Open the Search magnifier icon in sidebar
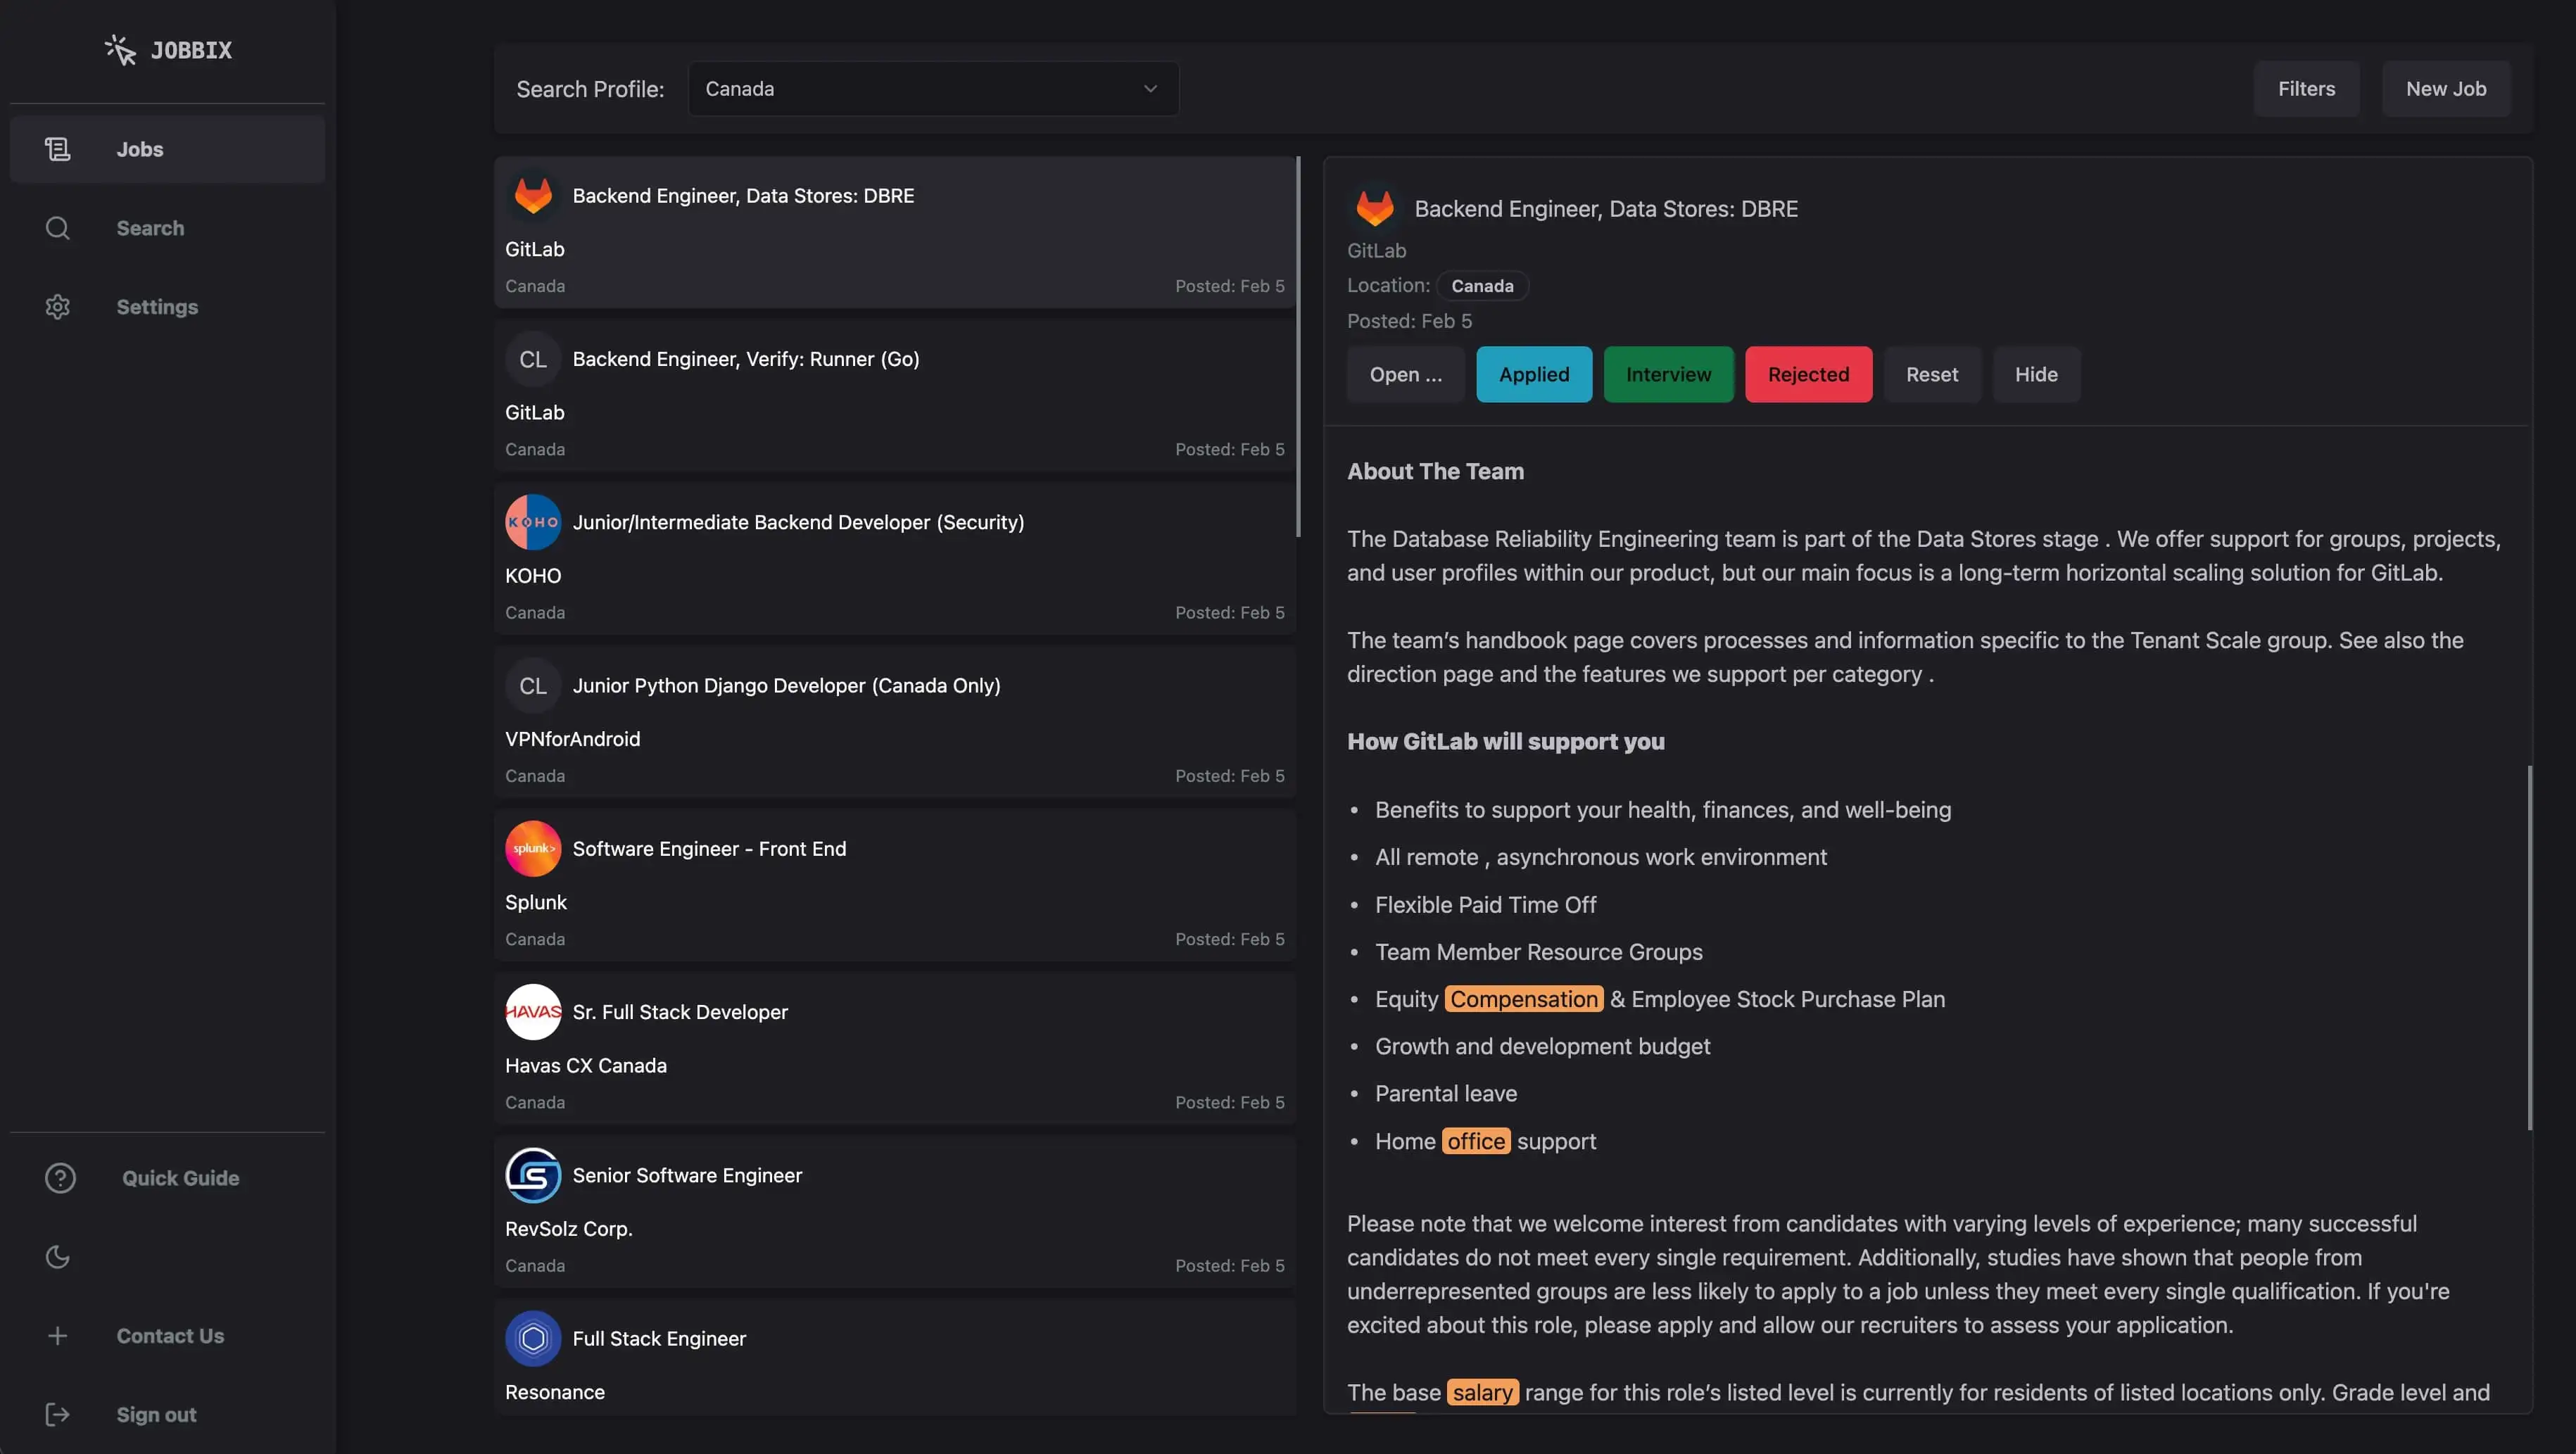Viewport: 2576px width, 1454px height. coord(58,228)
